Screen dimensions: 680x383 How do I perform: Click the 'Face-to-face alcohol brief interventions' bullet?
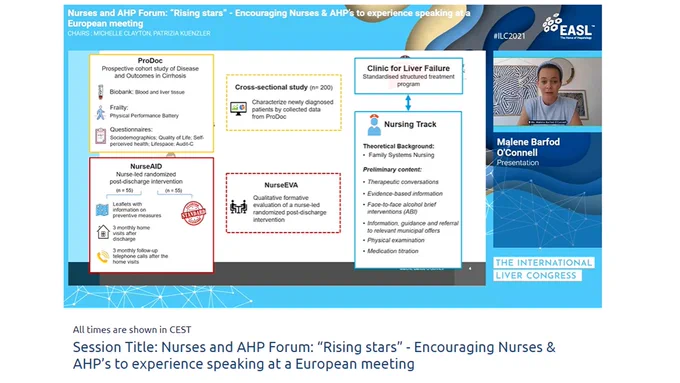[x=401, y=208]
